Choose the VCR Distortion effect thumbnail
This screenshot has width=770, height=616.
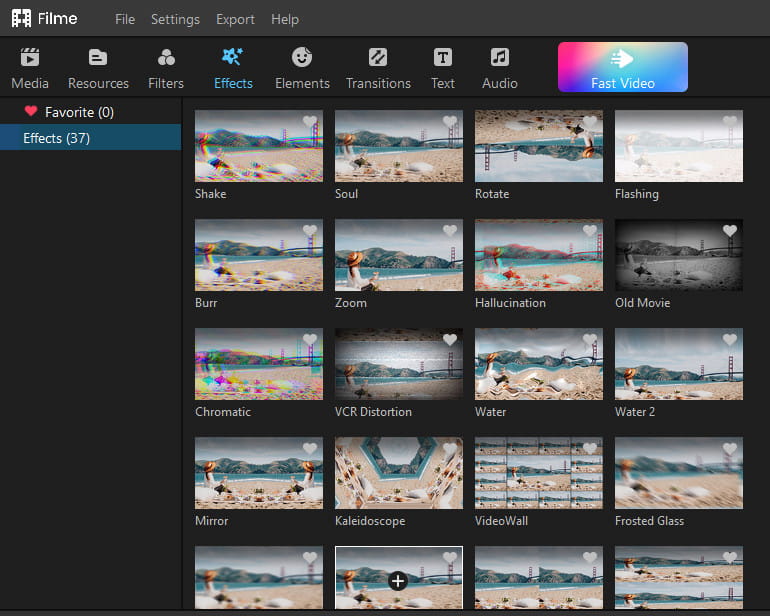pyautogui.click(x=398, y=364)
